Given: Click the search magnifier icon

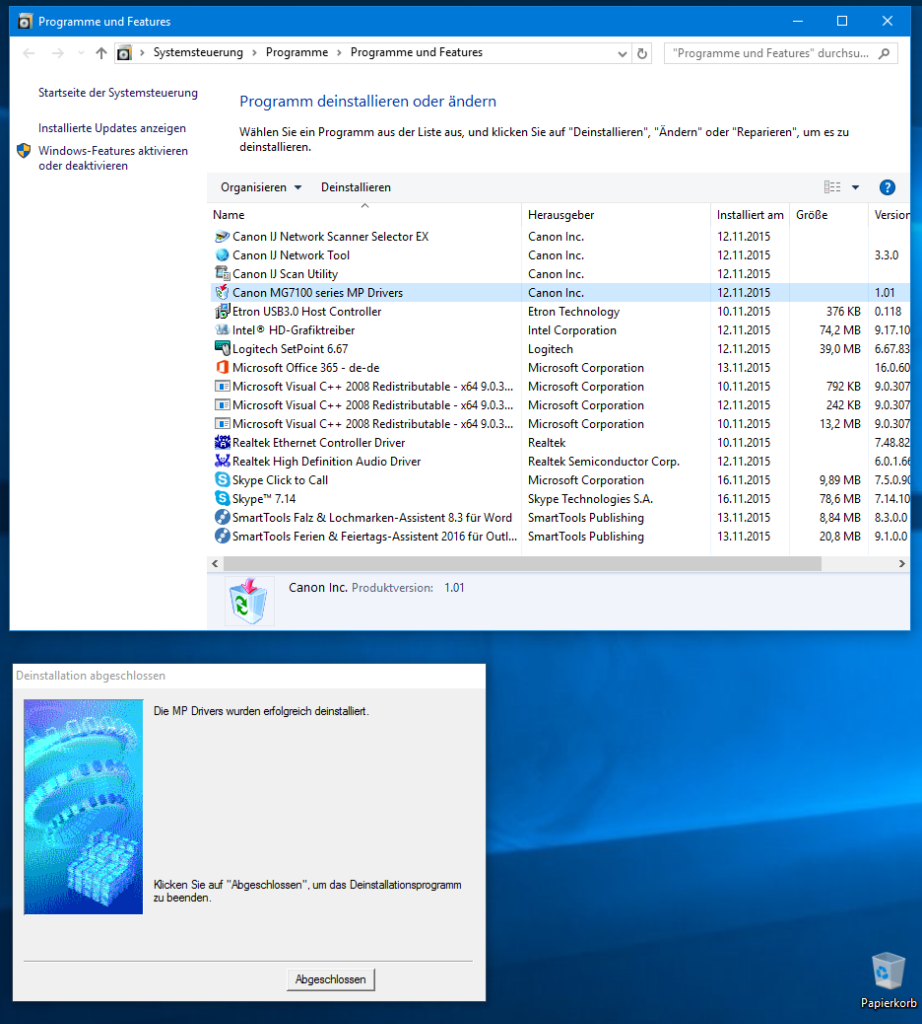Looking at the screenshot, I should 884,53.
